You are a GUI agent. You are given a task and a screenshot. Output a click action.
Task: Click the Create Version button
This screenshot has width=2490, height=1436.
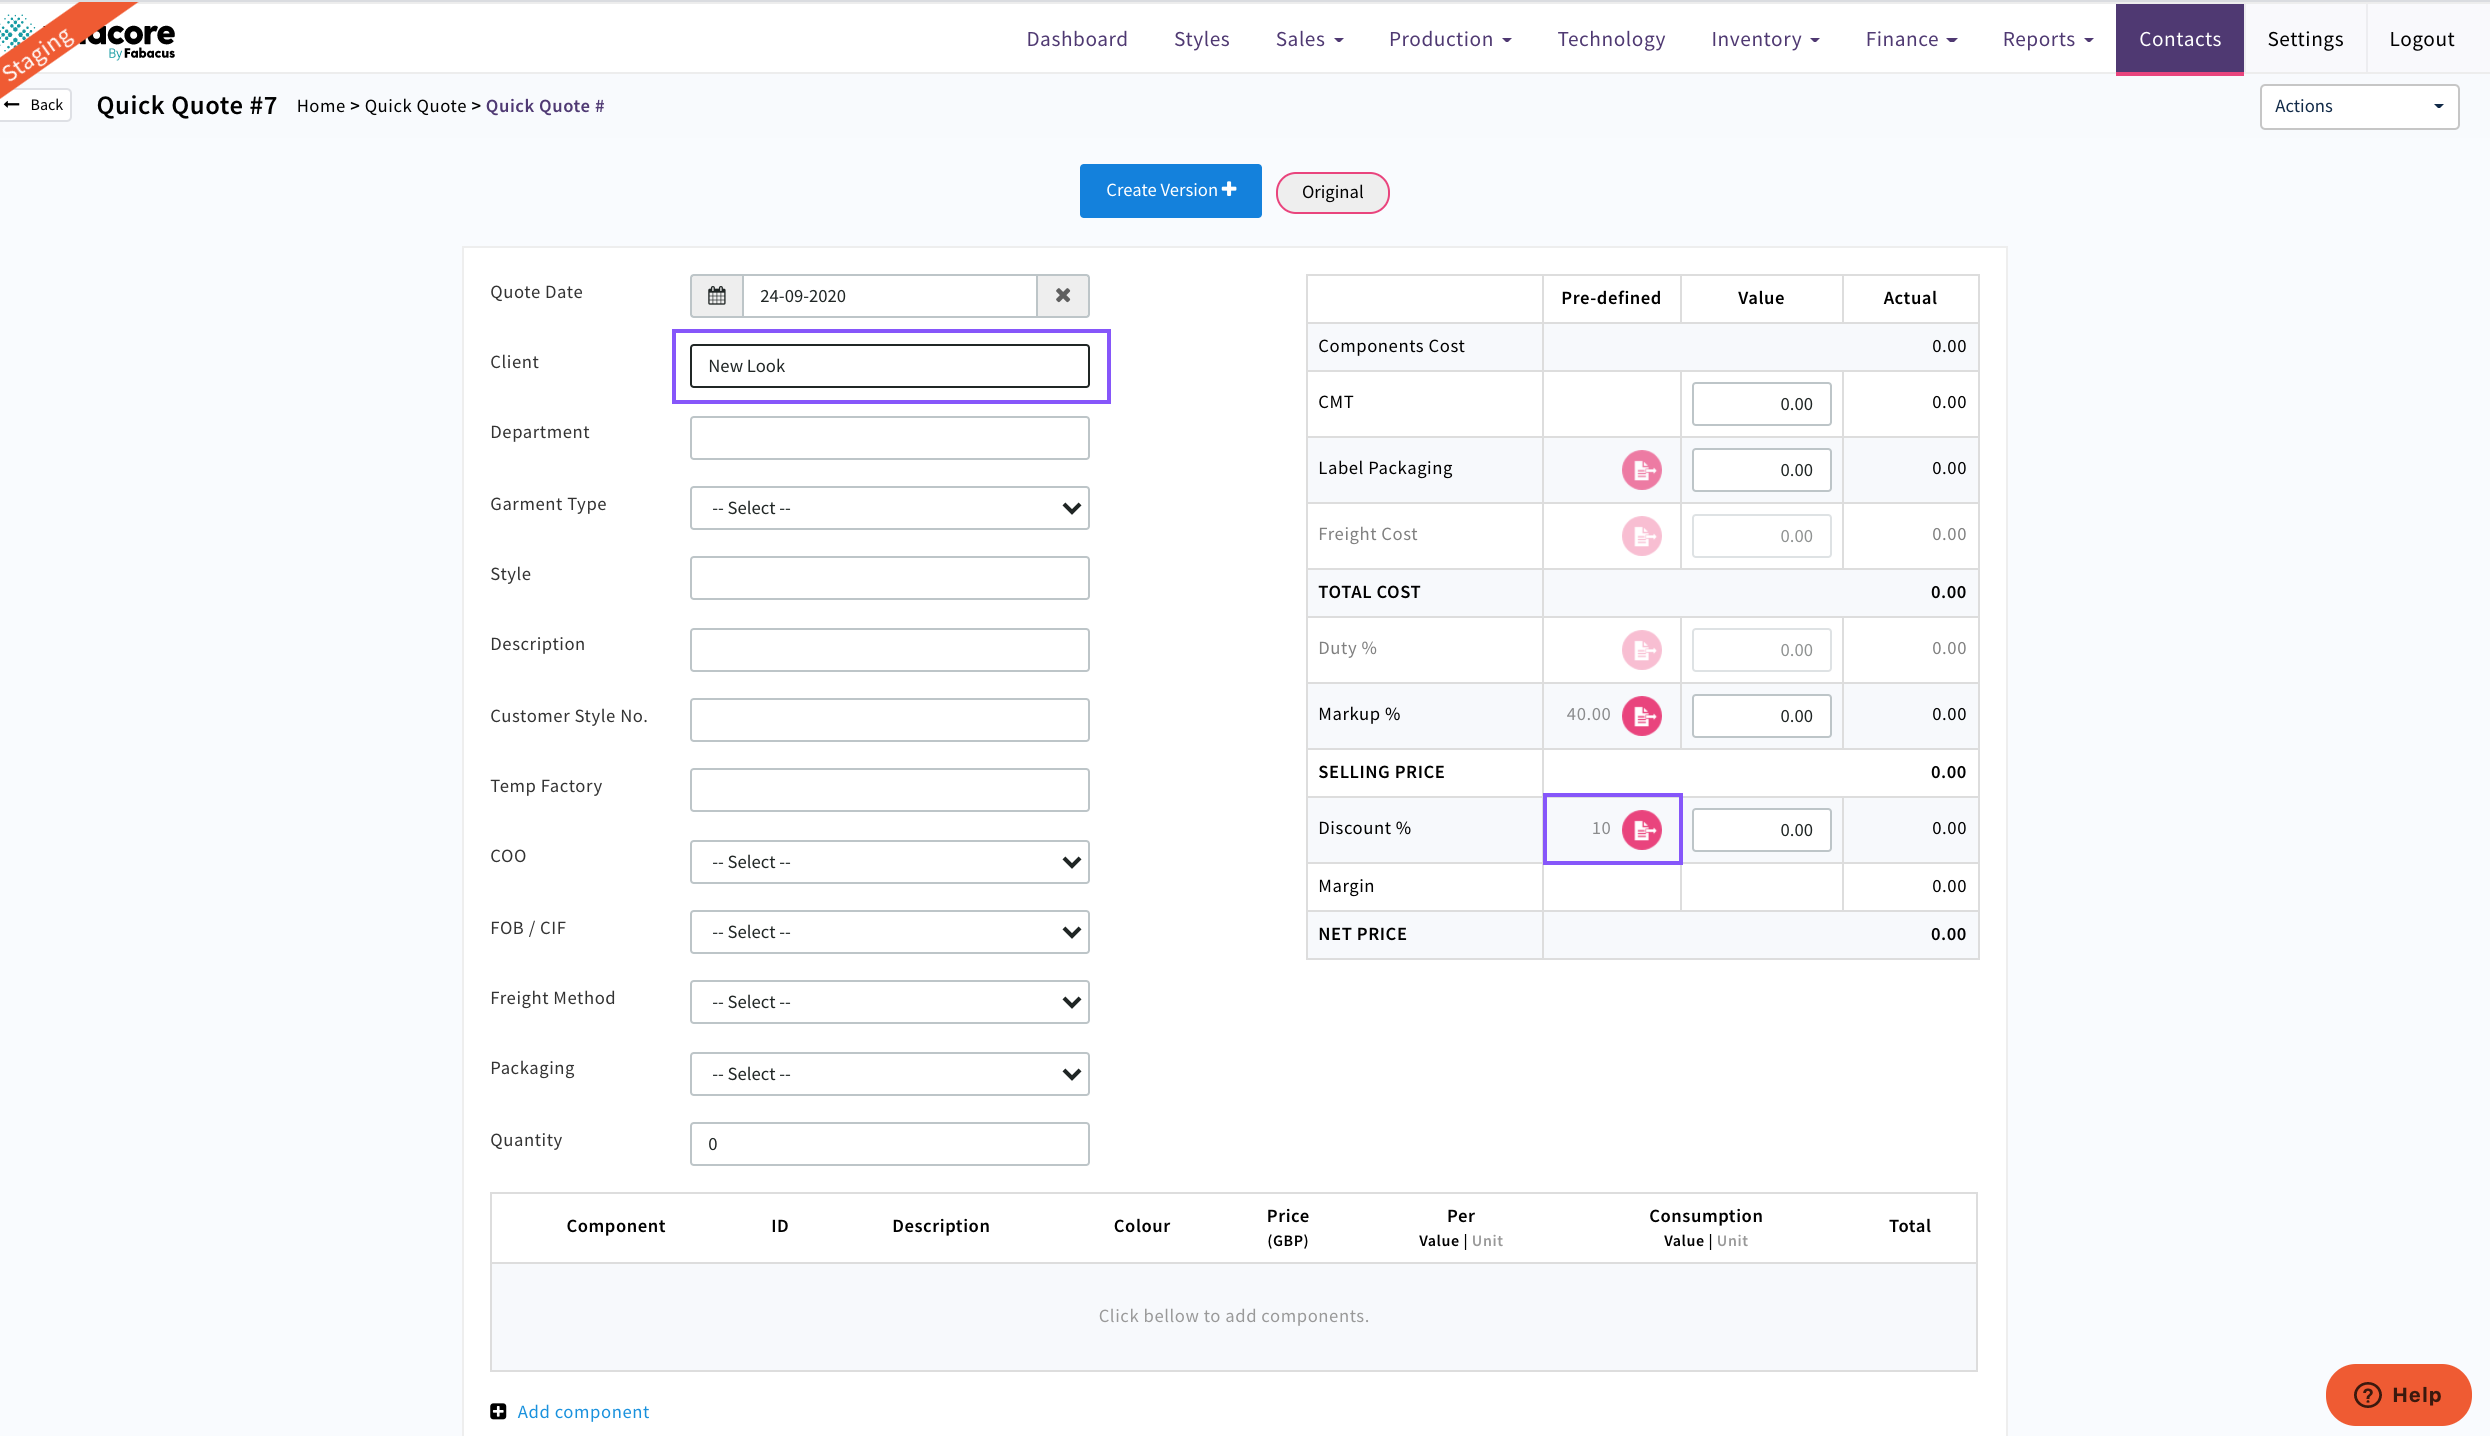coord(1170,190)
